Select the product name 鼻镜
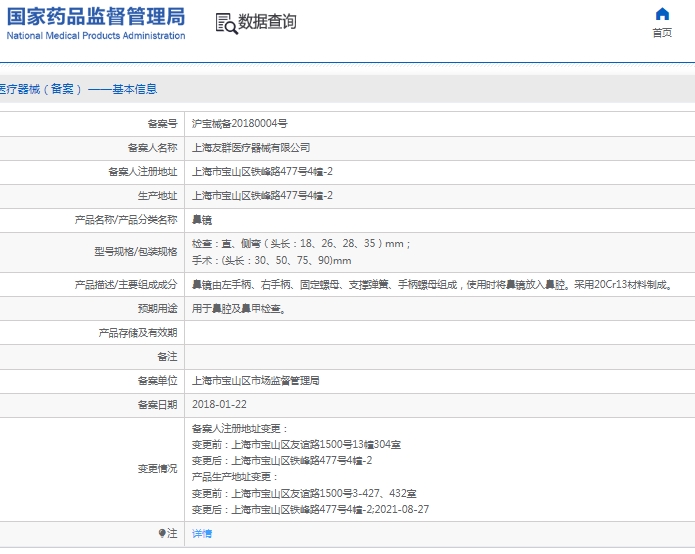This screenshot has width=695, height=554. coord(202,220)
